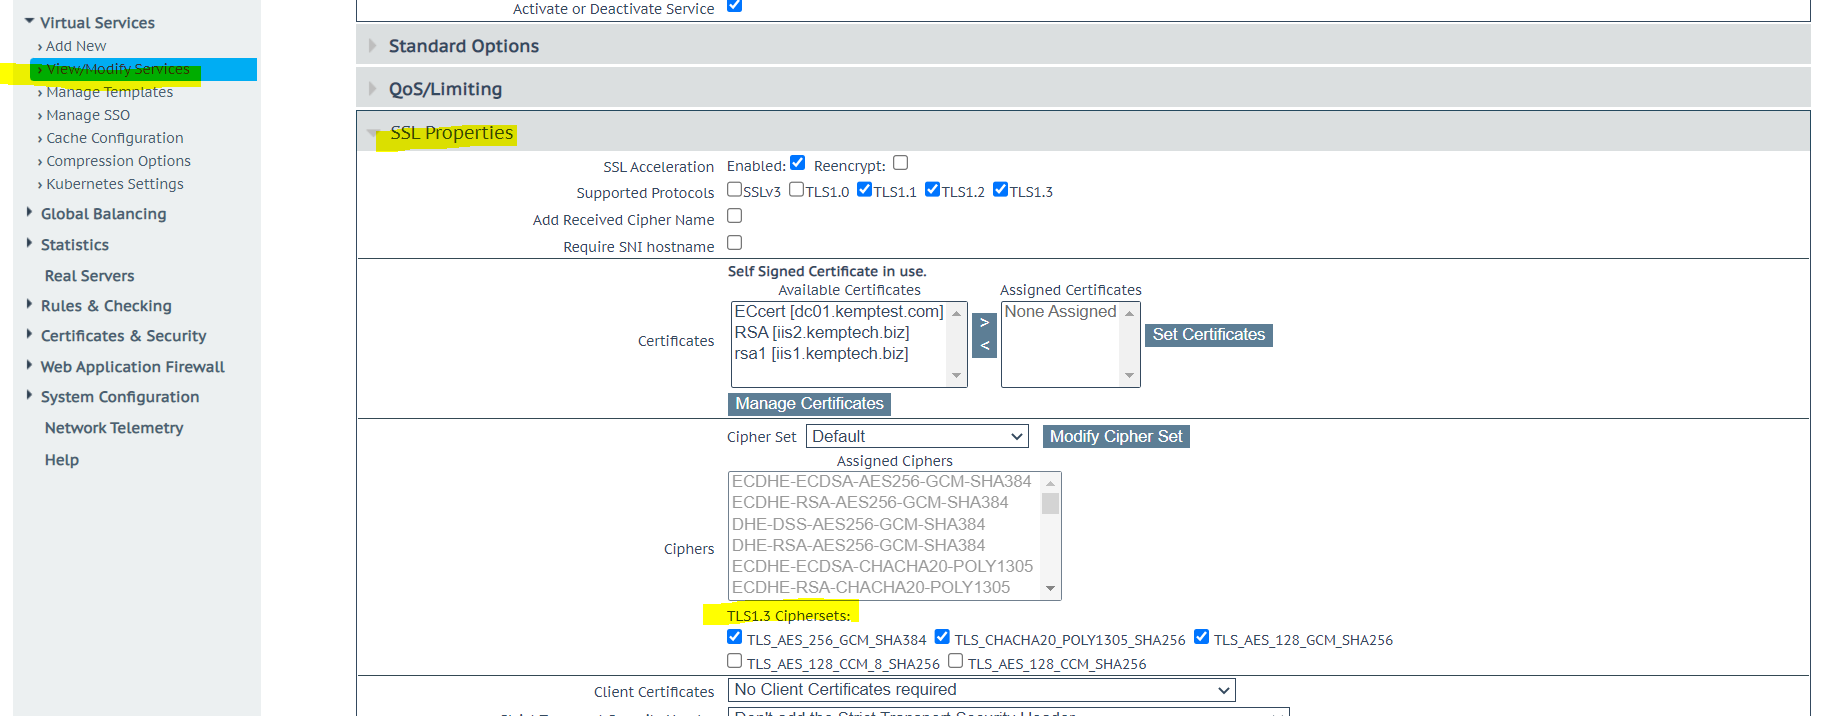The width and height of the screenshot is (1839, 716).
Task: Toggle the Activate or Deactivate Service checkbox
Action: [734, 6]
